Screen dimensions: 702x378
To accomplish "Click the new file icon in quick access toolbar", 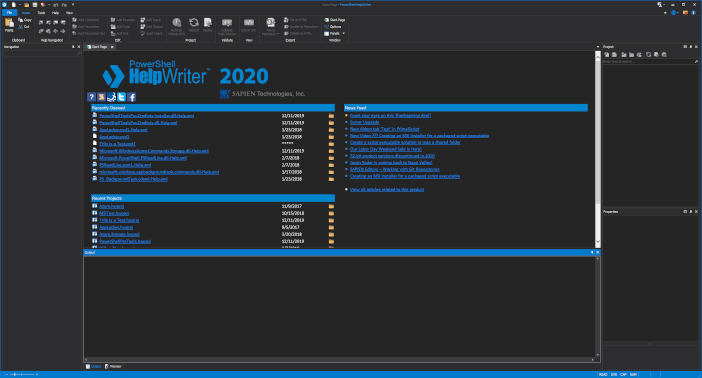I will pos(14,4).
